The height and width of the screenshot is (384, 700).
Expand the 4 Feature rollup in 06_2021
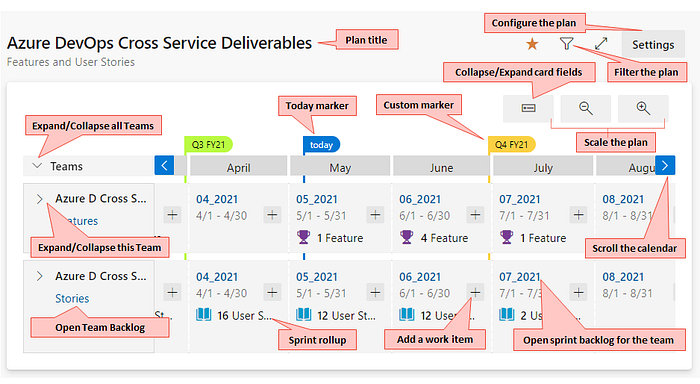(x=433, y=238)
